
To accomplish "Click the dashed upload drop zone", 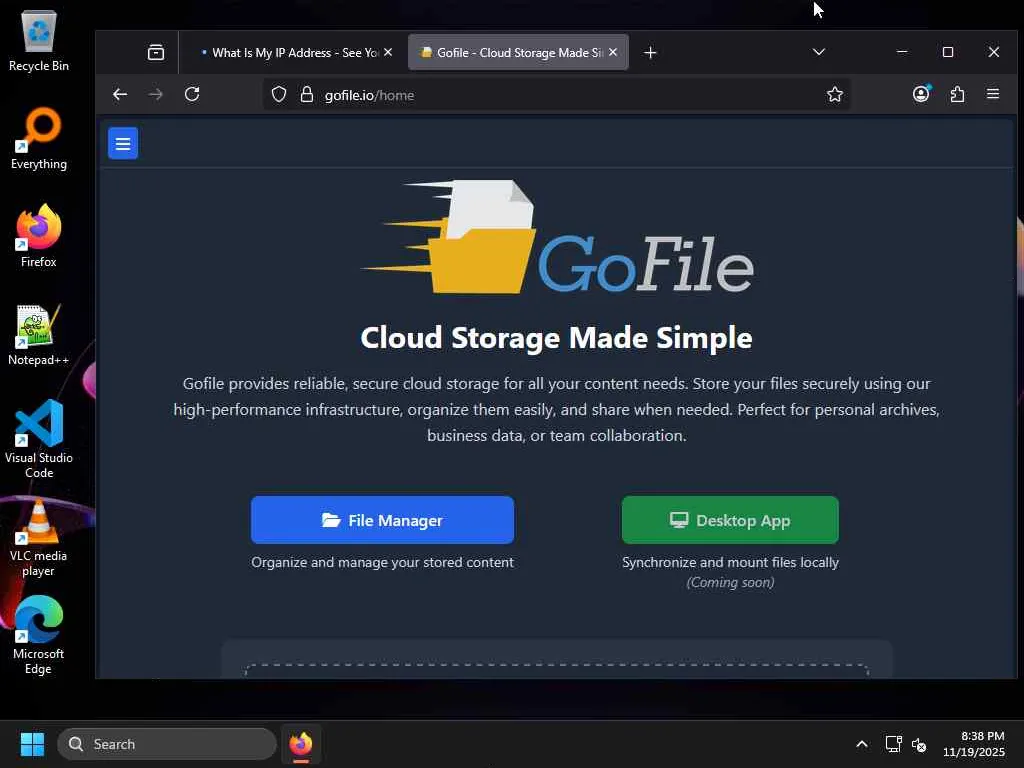I will pyautogui.click(x=557, y=671).
